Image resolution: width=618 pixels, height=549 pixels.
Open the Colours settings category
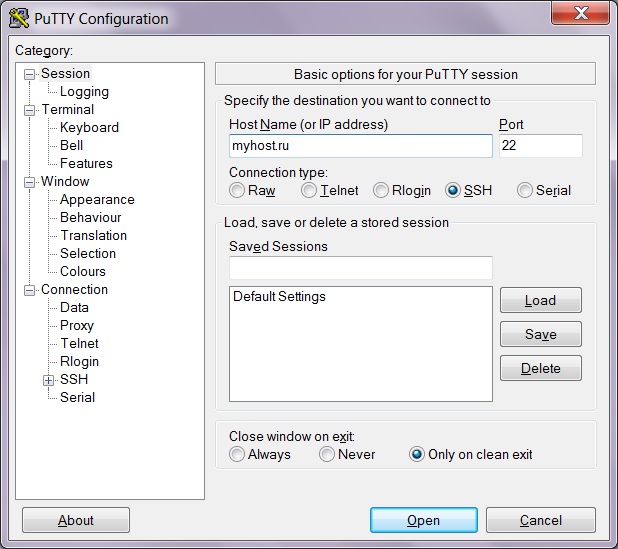click(x=83, y=271)
